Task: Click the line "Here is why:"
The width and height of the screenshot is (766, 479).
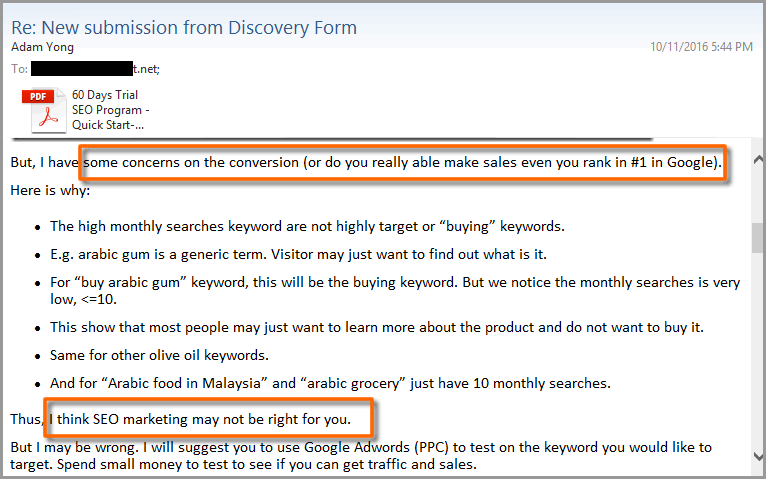Action: (50, 190)
